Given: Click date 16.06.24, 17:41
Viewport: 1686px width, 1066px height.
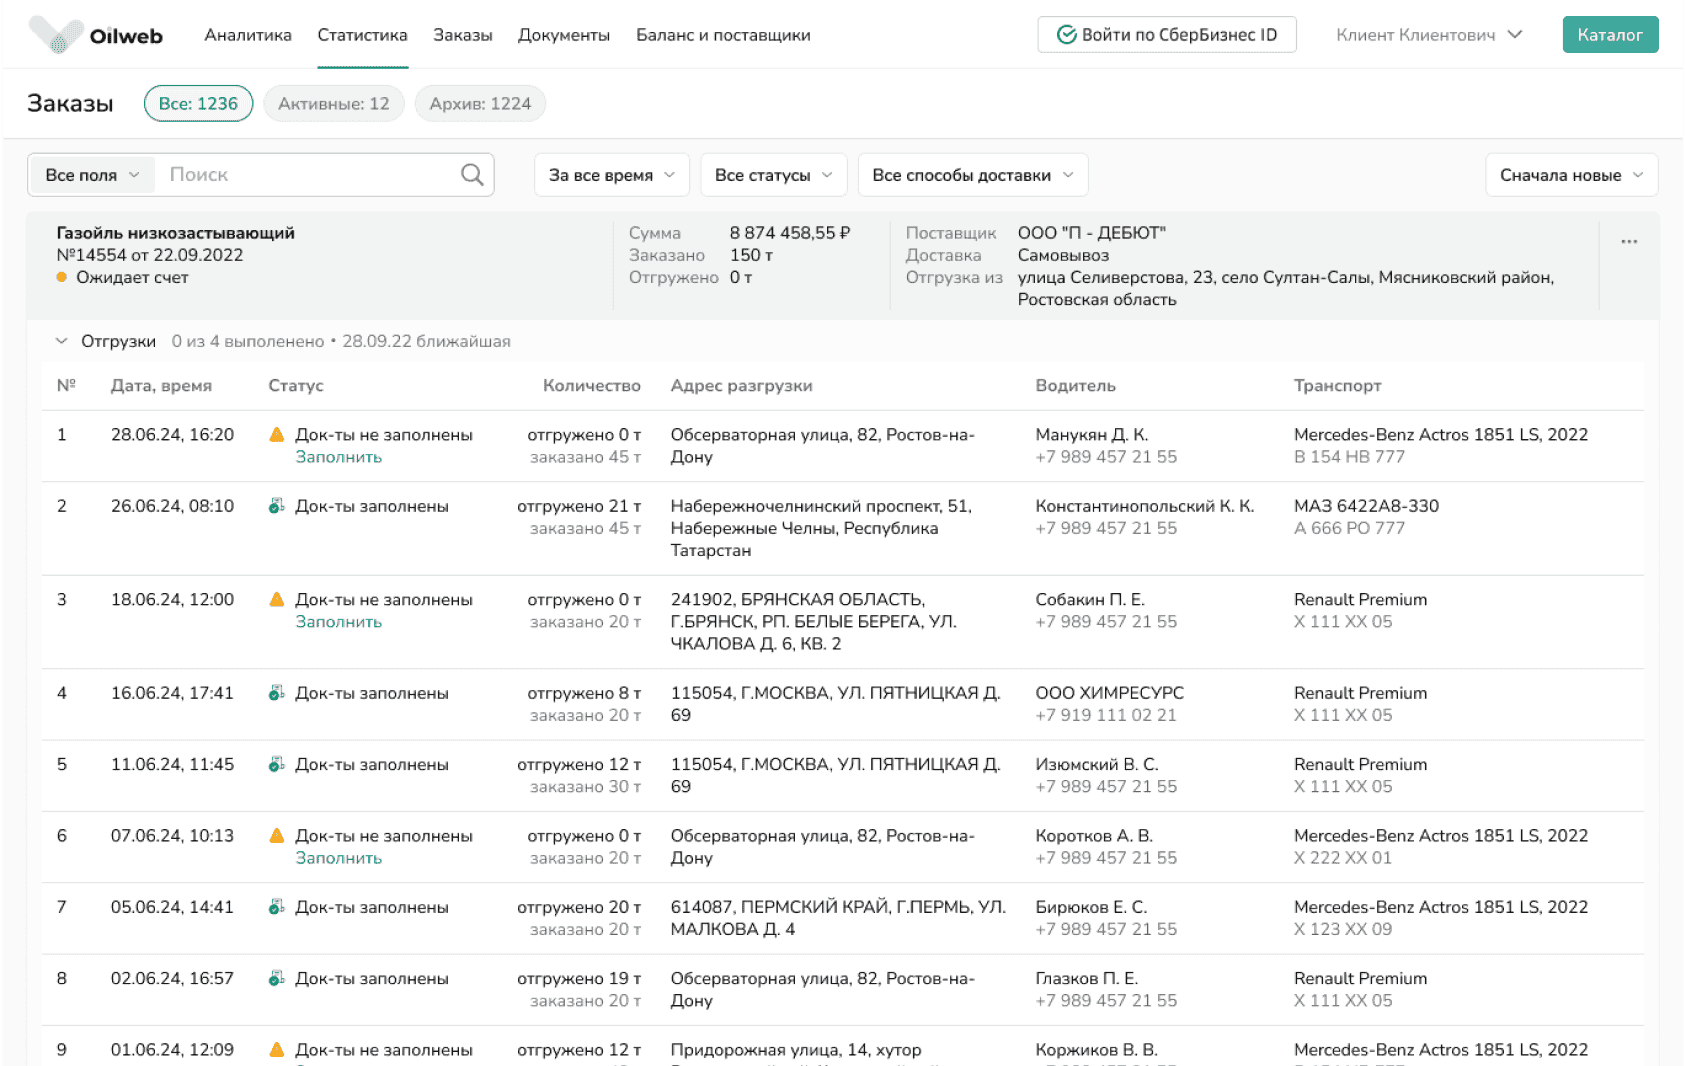Looking at the screenshot, I should click(x=172, y=693).
